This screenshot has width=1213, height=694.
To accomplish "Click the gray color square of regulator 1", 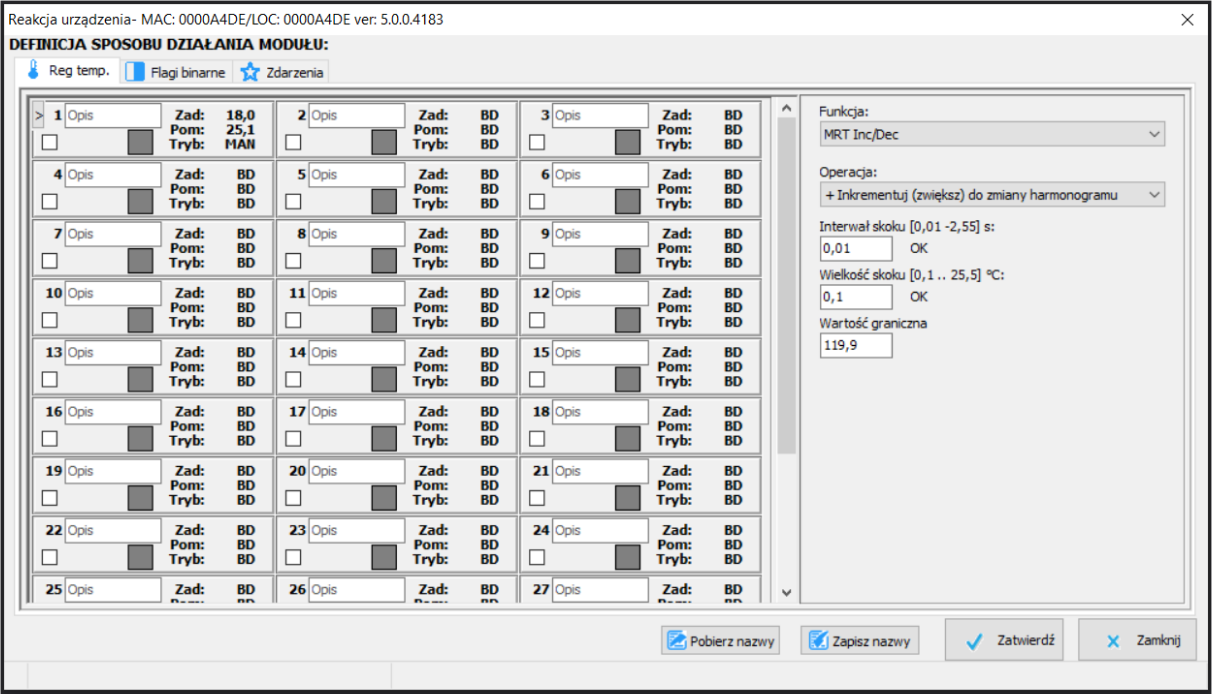I will 140,142.
